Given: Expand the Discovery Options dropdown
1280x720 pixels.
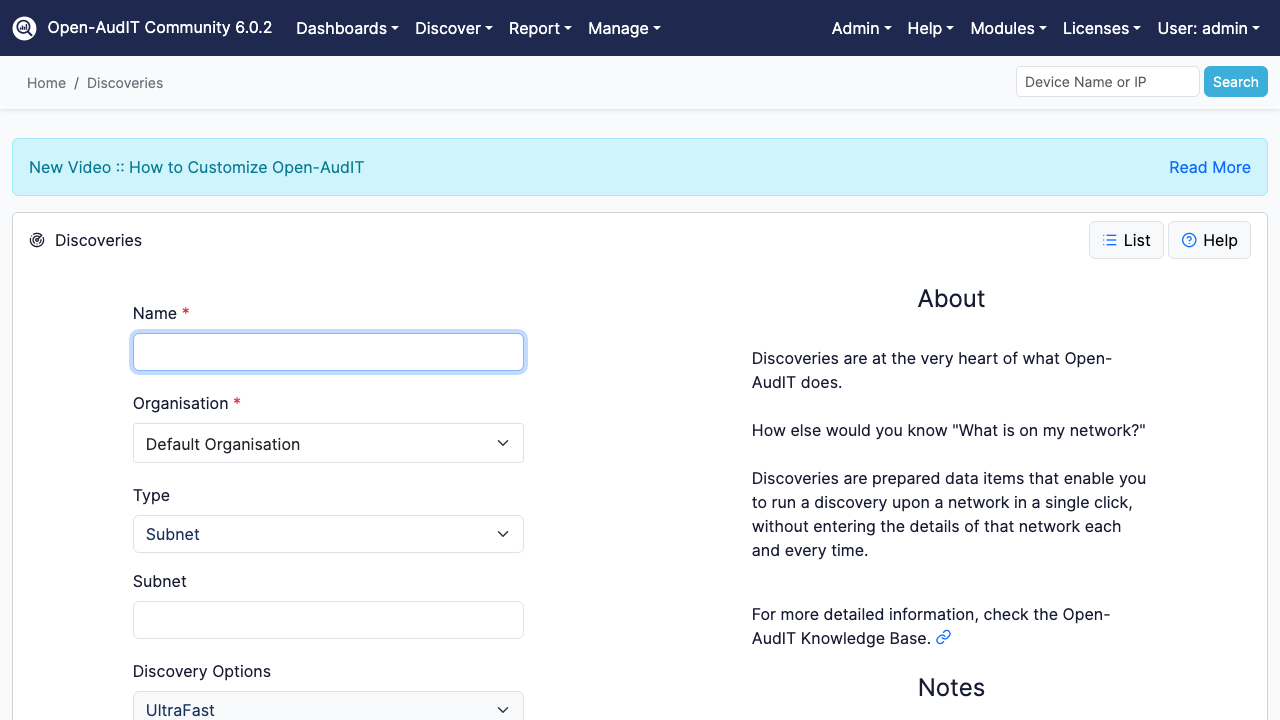Looking at the screenshot, I should pyautogui.click(x=328, y=708).
